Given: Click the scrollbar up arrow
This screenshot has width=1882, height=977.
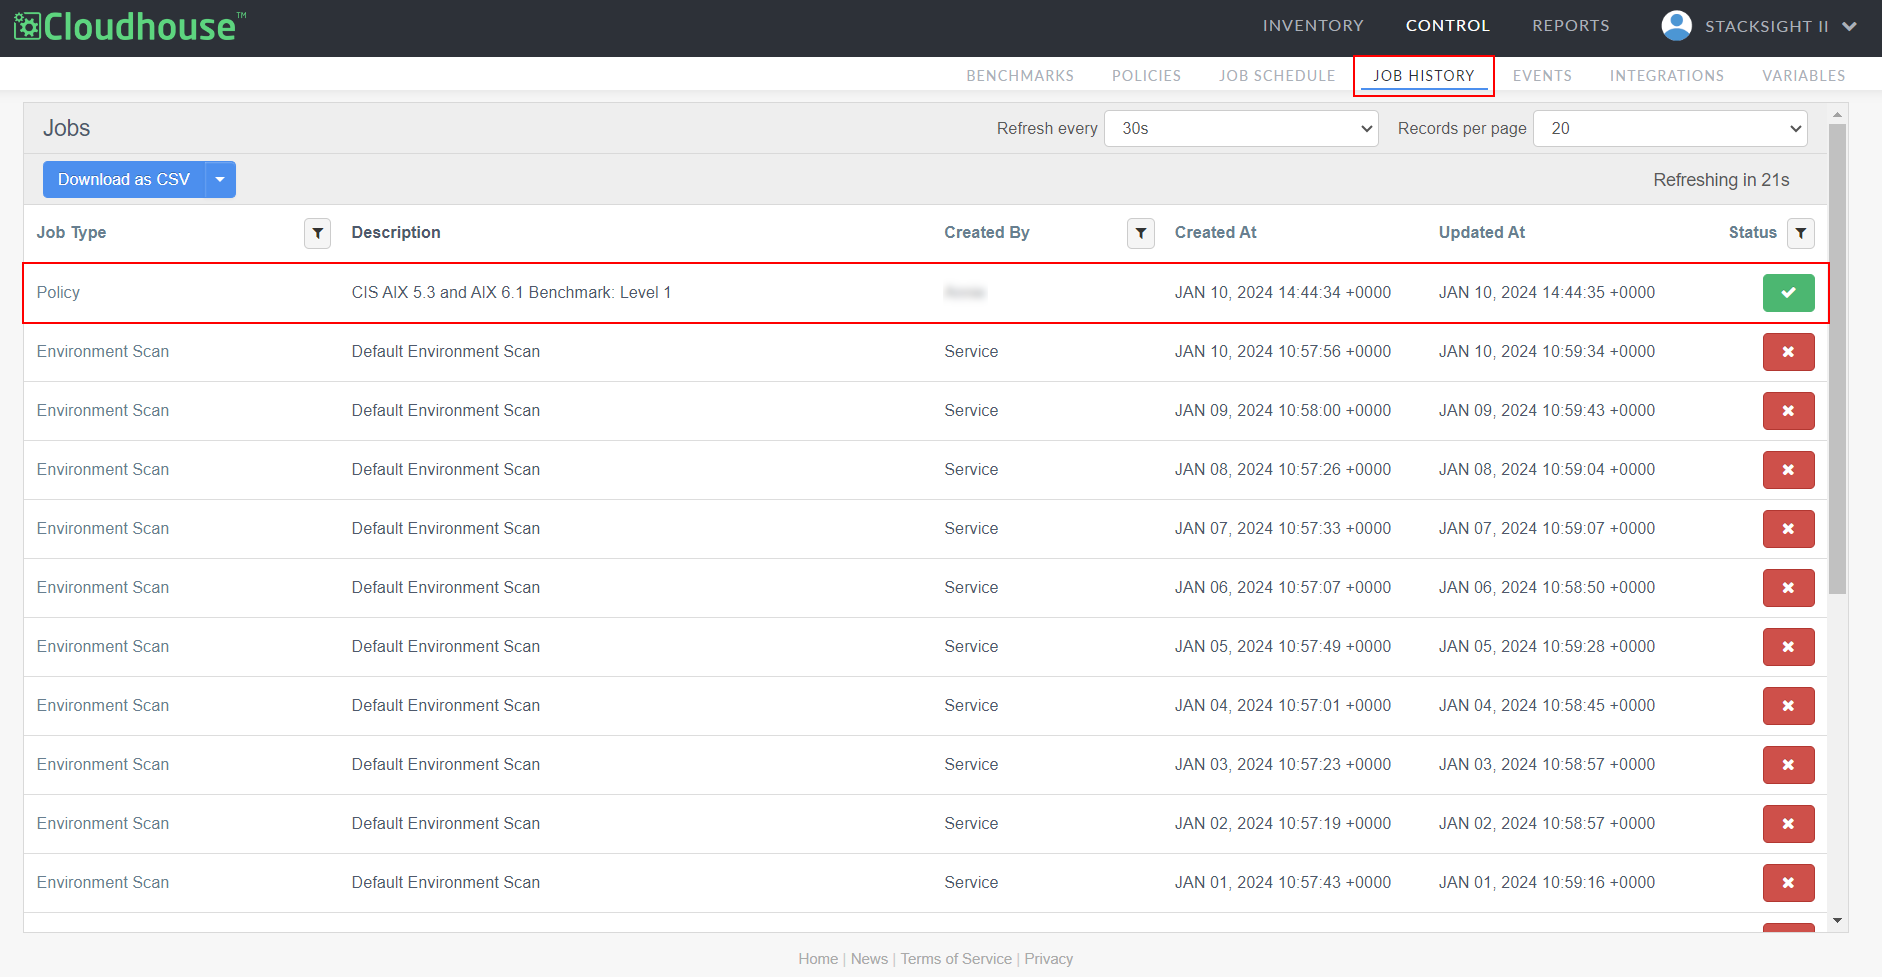Looking at the screenshot, I should (x=1837, y=114).
